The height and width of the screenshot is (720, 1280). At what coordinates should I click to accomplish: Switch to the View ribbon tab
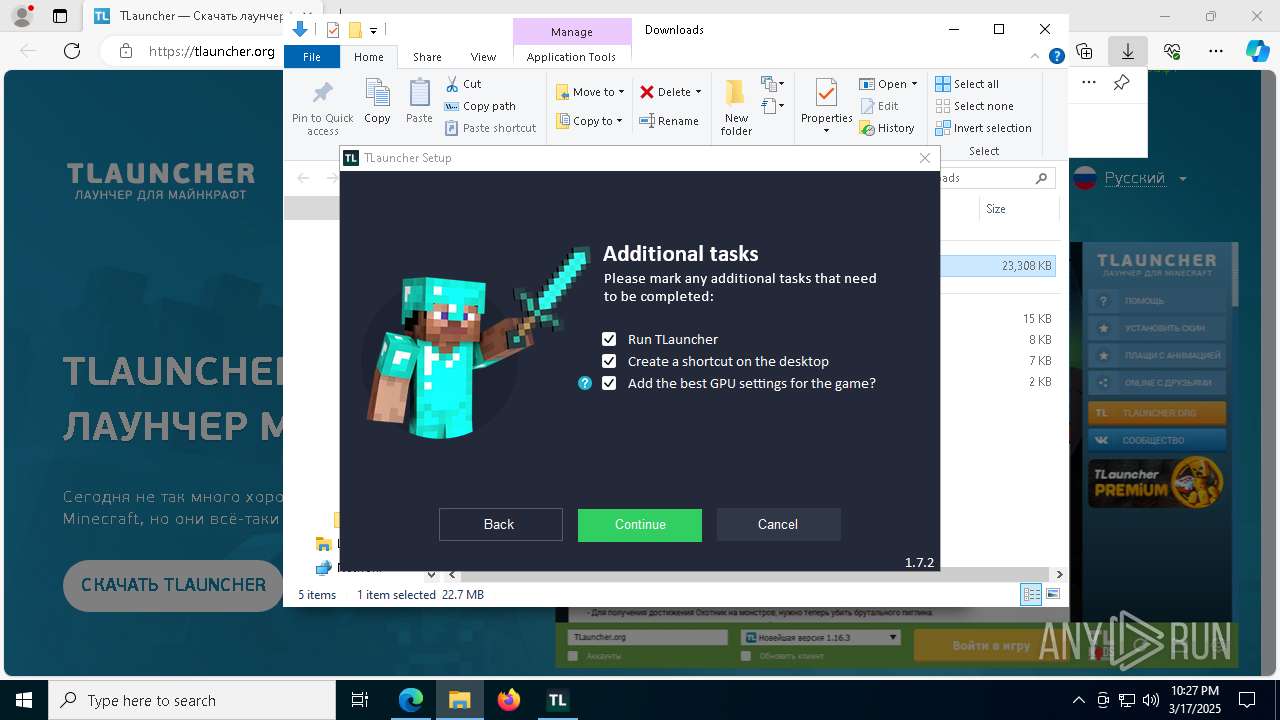483,57
